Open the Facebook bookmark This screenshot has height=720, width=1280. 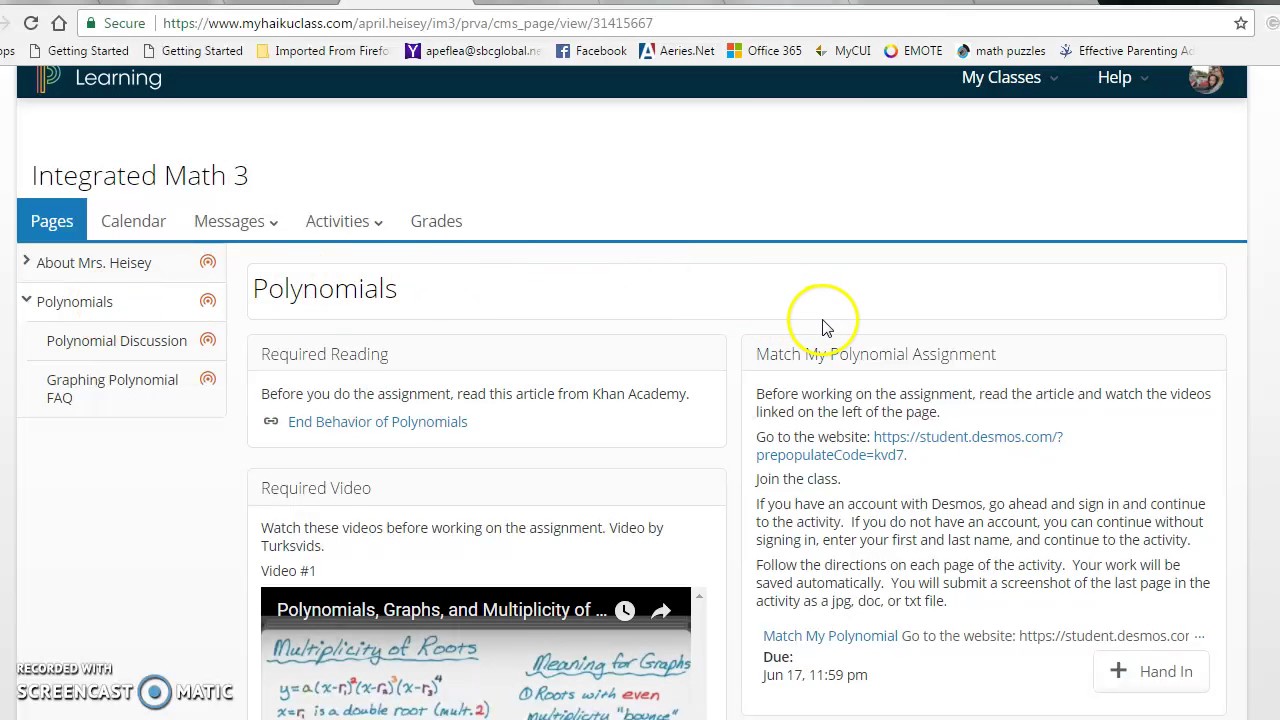(x=591, y=51)
